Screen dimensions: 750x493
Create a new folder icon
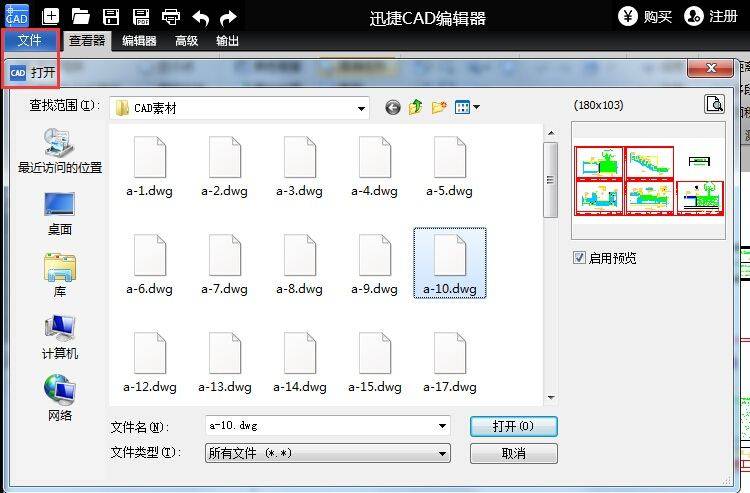click(439, 107)
